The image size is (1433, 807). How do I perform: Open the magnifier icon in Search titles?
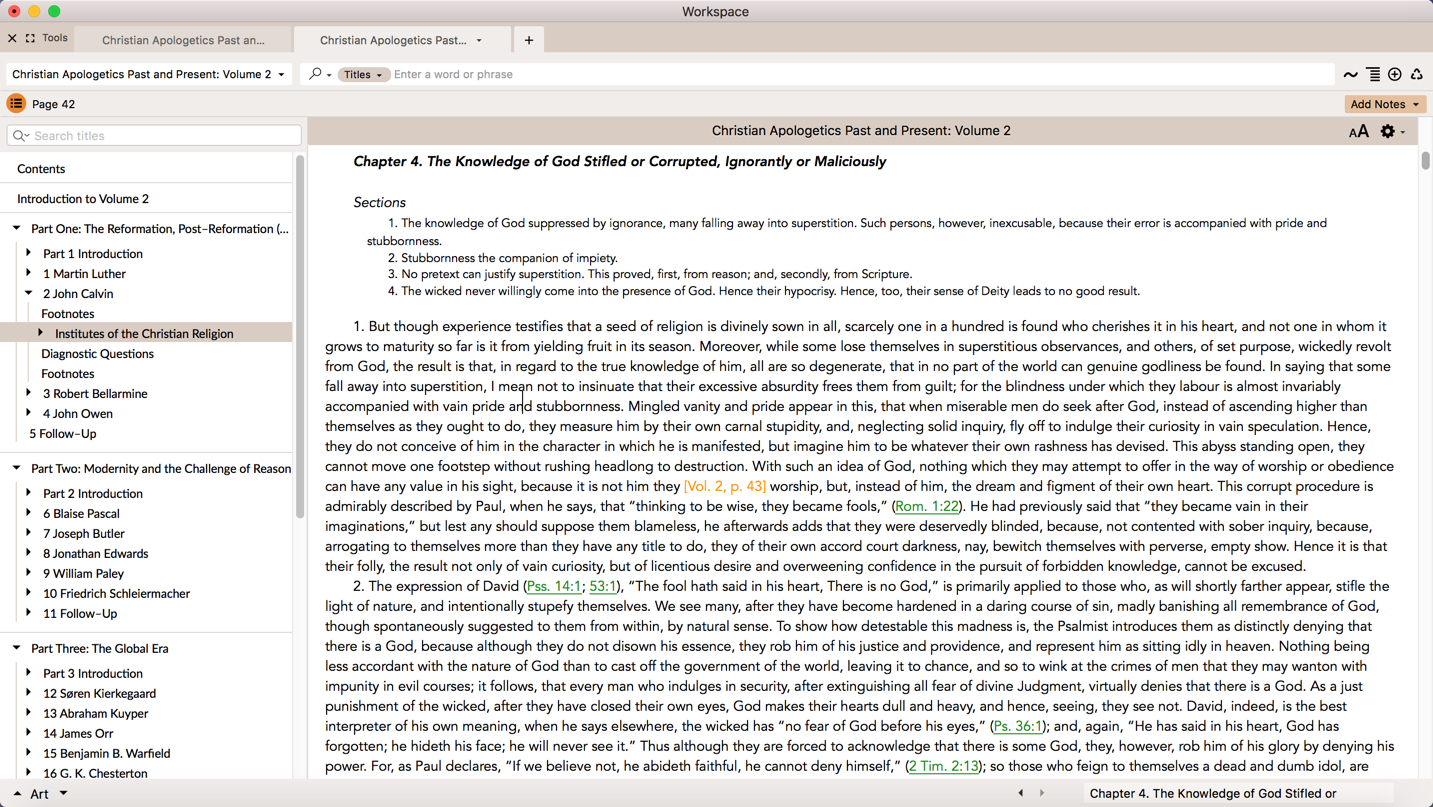(x=21, y=135)
